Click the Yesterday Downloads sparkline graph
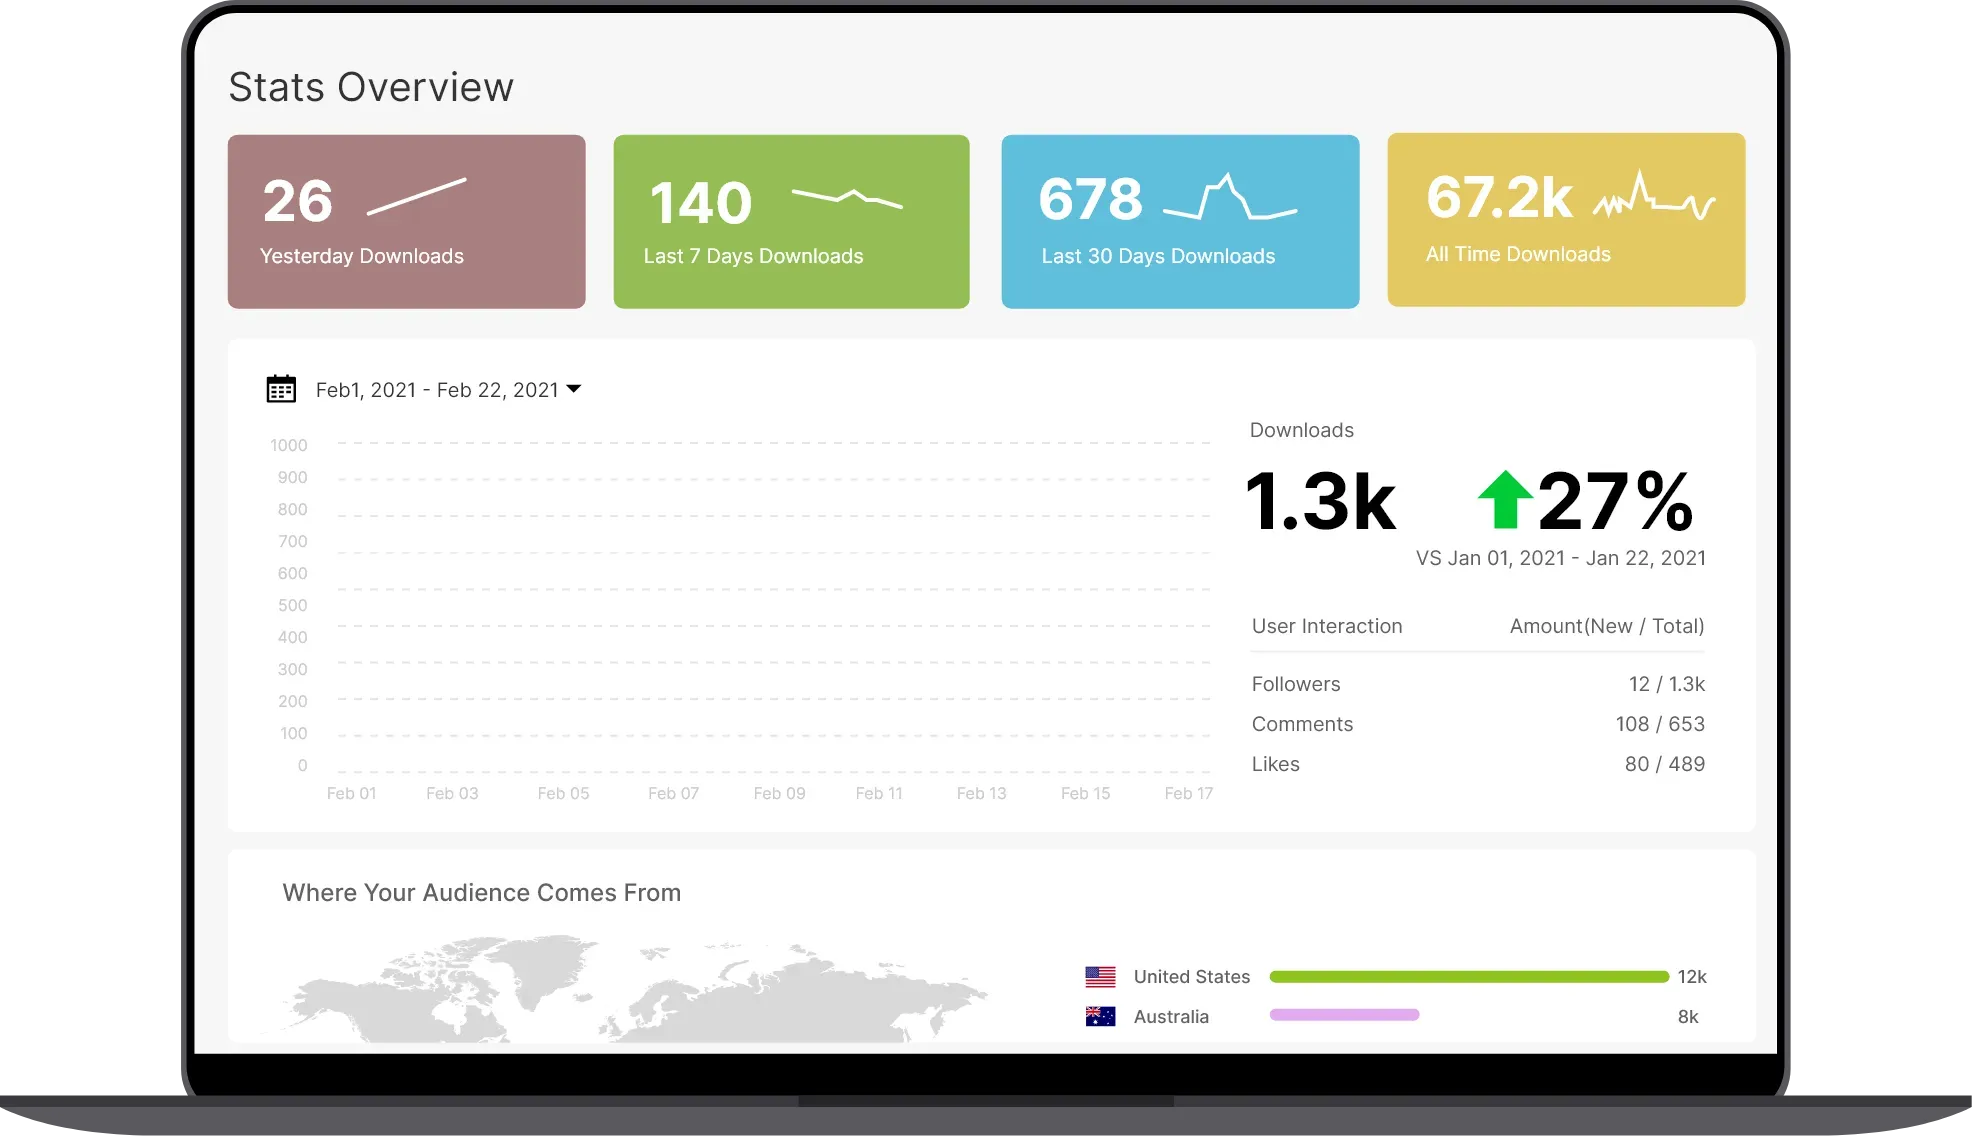Screen dimensions: 1972x1136 416,196
